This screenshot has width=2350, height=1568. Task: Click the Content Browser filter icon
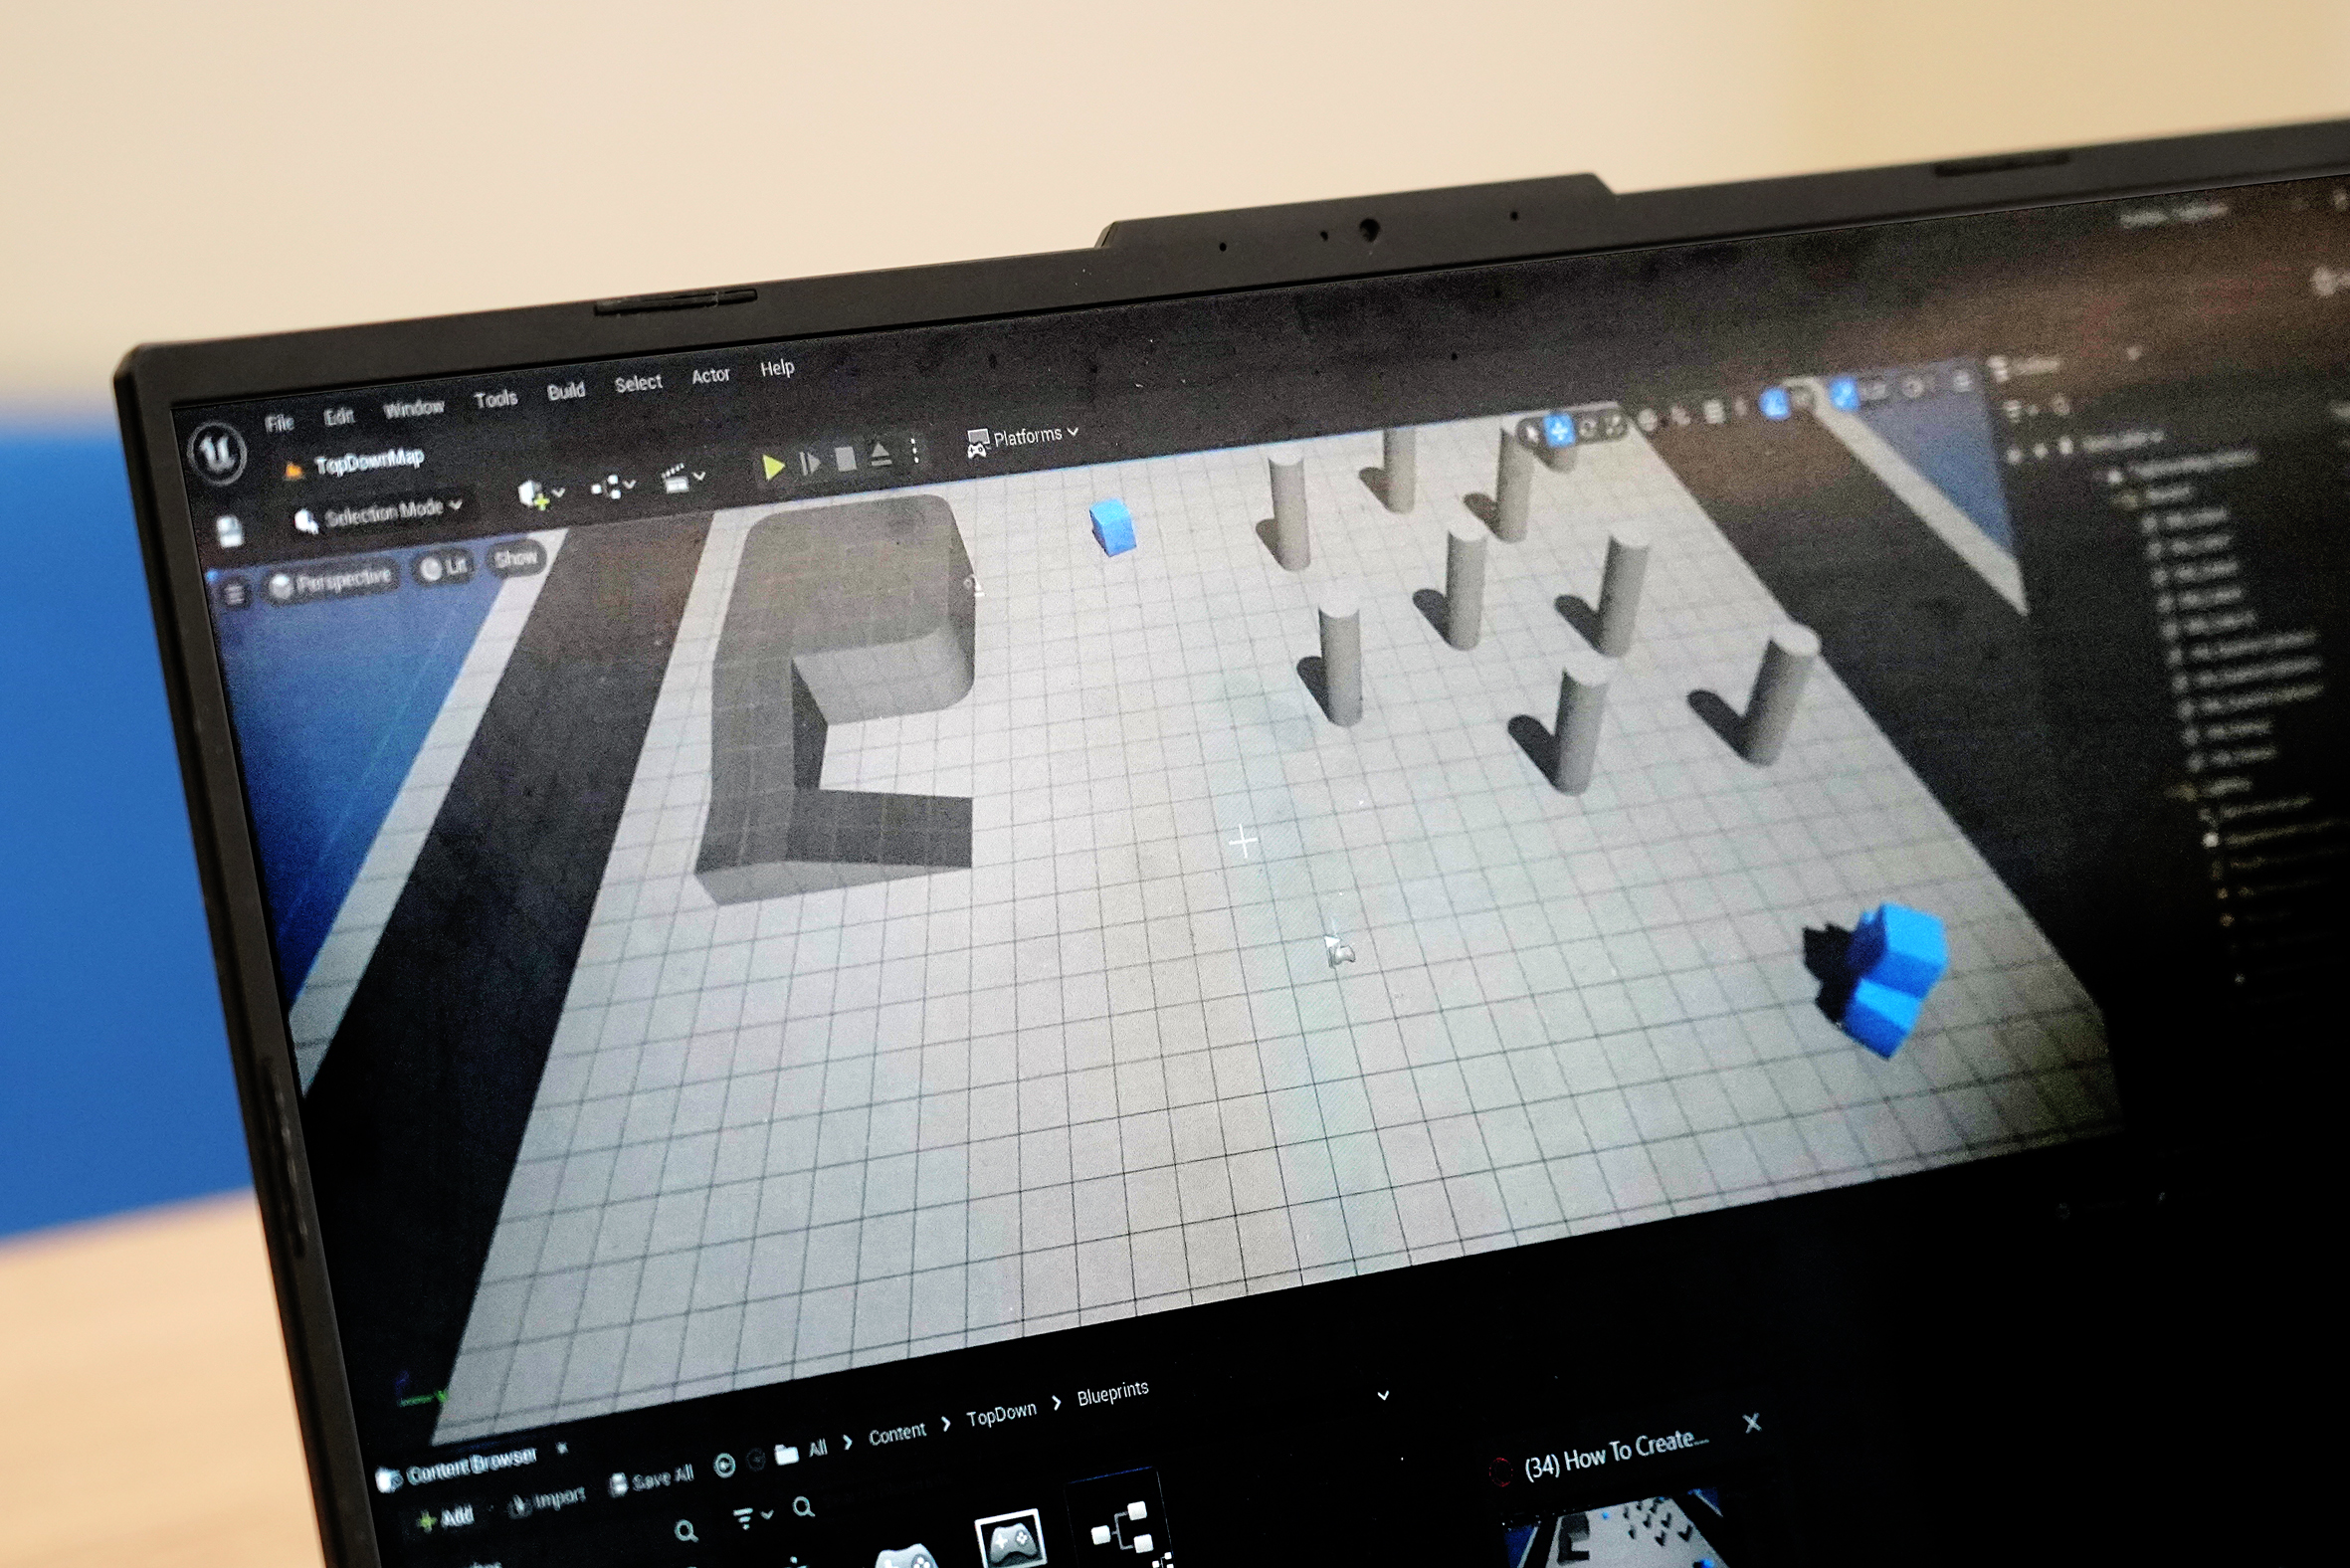pos(746,1519)
